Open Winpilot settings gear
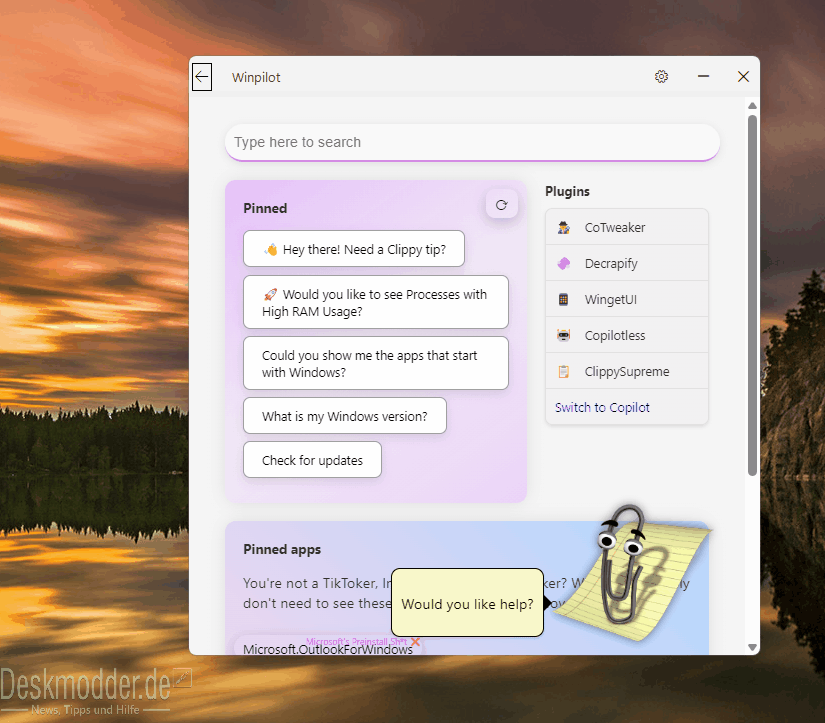The width and height of the screenshot is (825, 723). 661,77
